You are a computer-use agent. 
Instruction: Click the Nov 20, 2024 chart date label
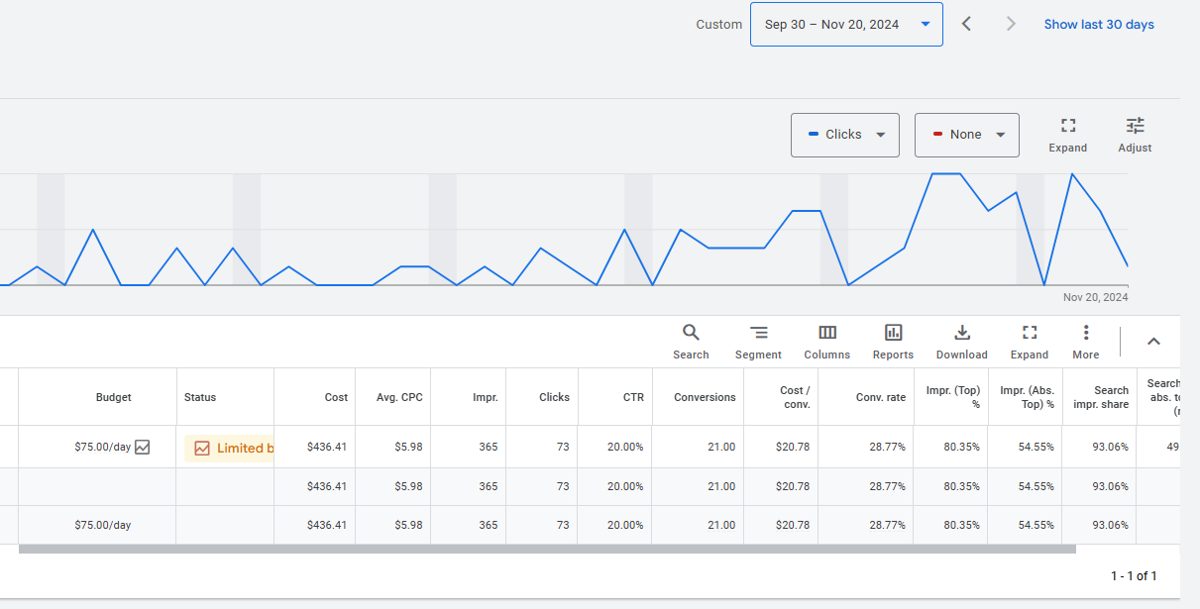1095,297
